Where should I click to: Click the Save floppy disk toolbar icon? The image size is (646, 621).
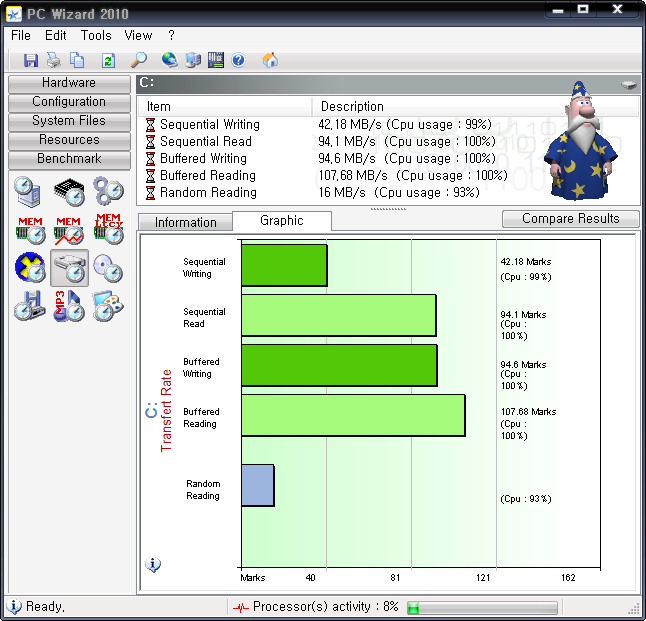click(x=30, y=61)
